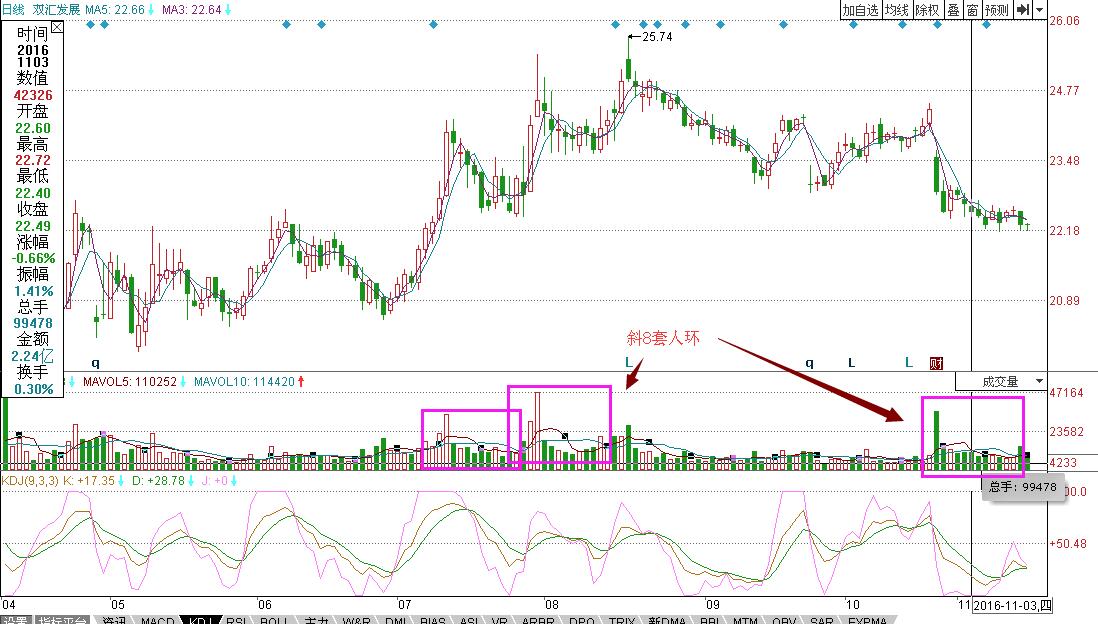Switch to the MACD indicator tab
Screen dimensions: 1098x624
157,620
